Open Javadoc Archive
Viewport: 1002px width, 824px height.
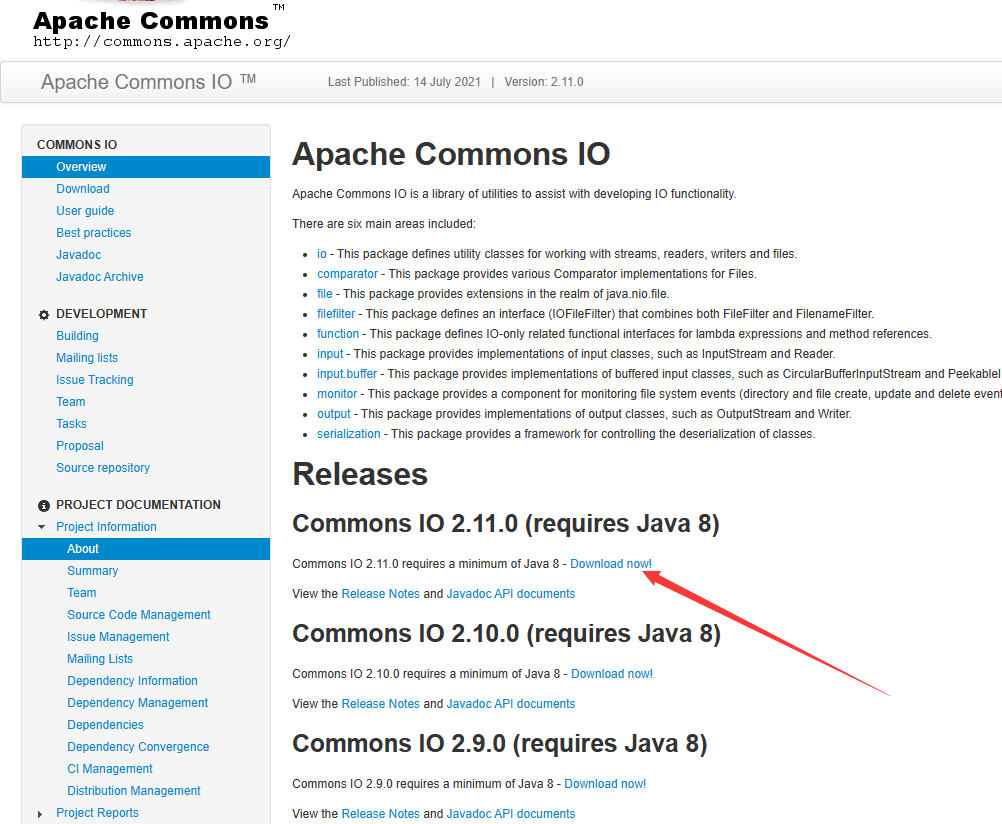click(100, 277)
